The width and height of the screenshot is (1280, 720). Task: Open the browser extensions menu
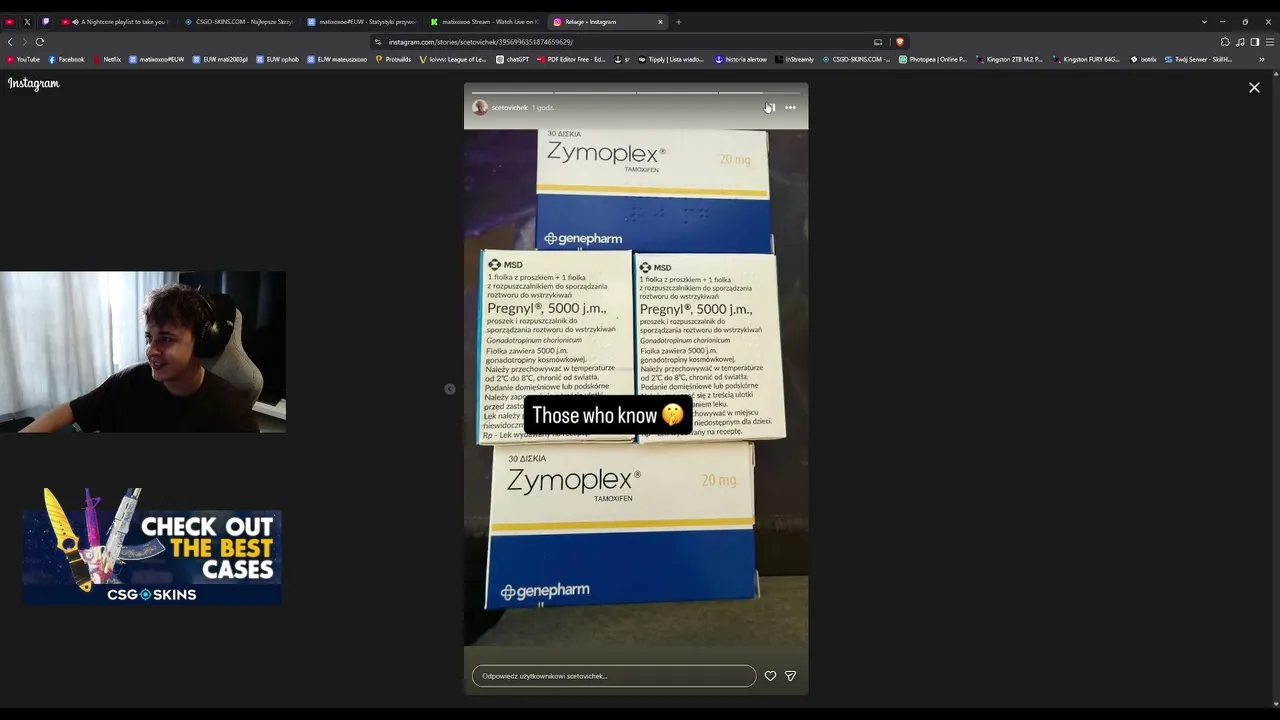(1225, 42)
